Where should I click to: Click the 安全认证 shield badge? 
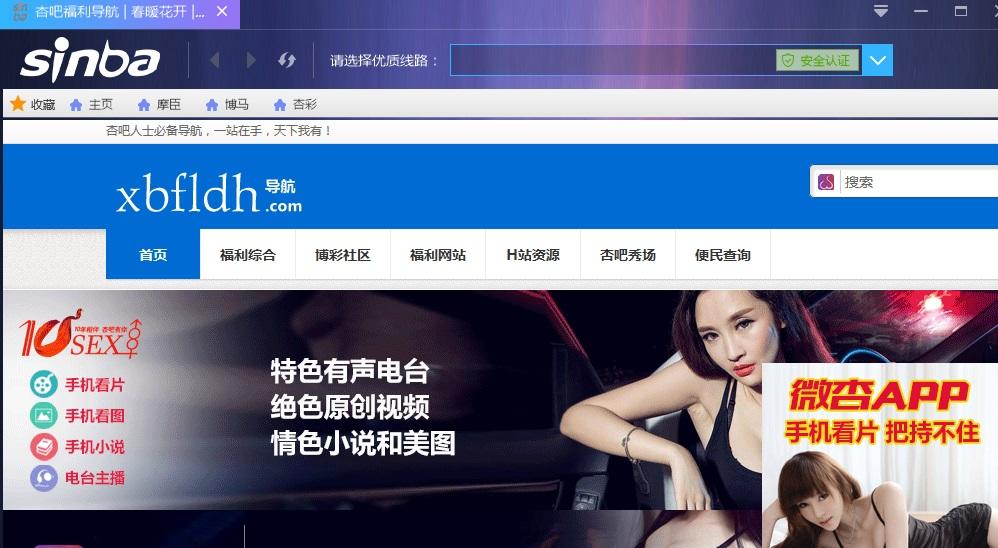click(x=817, y=60)
